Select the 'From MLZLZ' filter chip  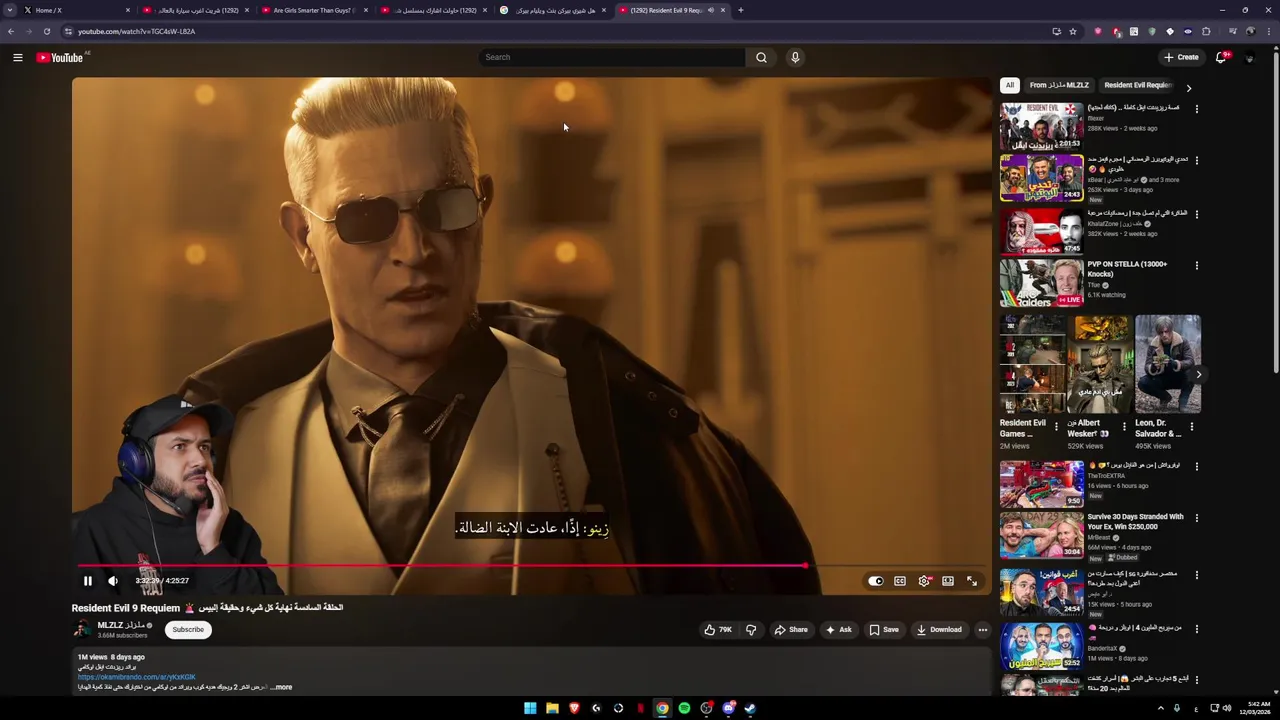point(1059,85)
